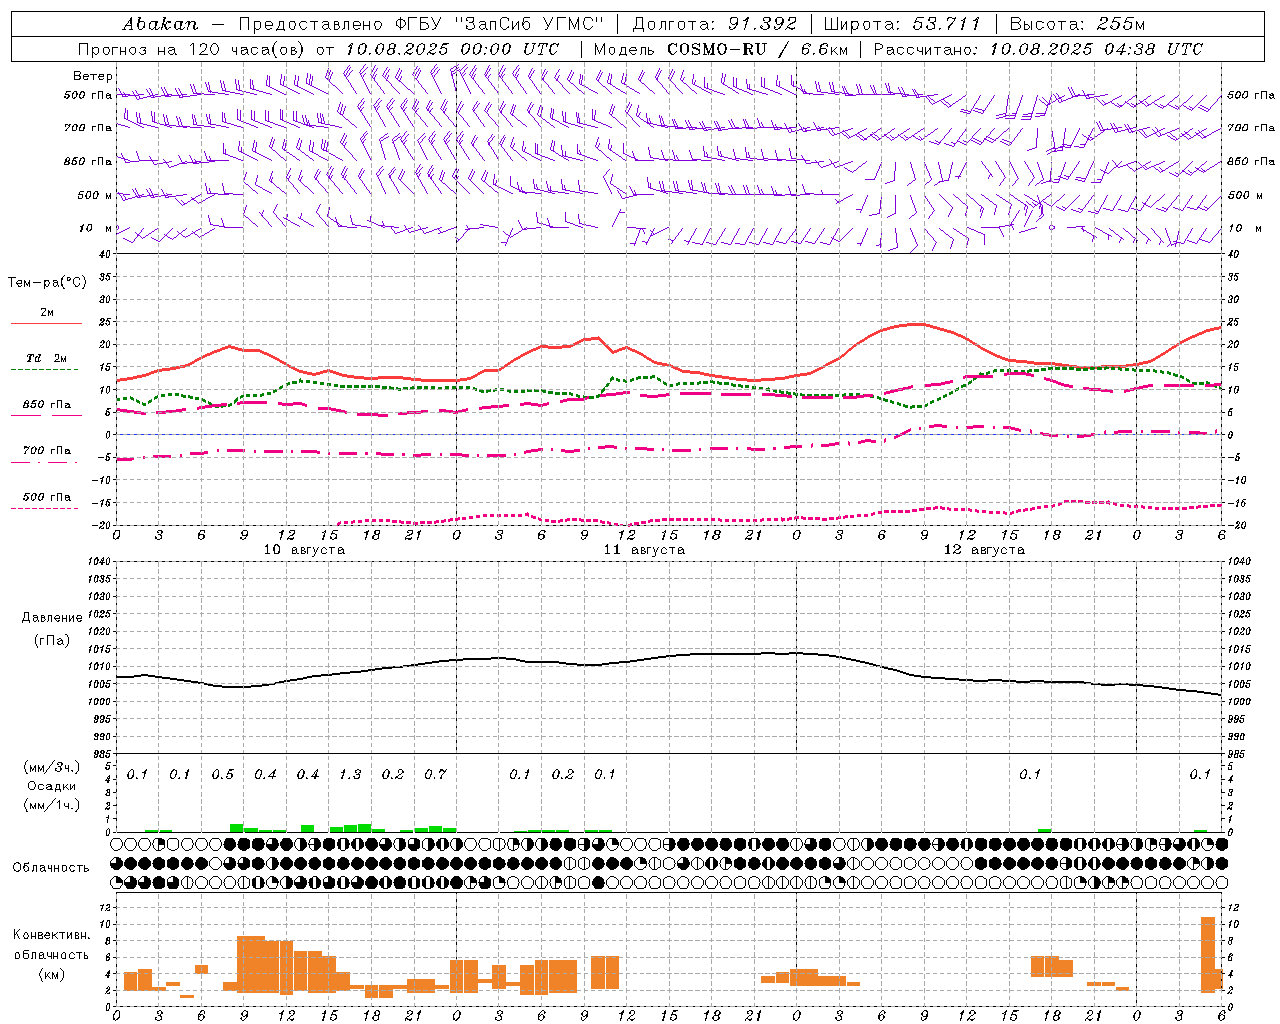Click the "700 гПа" temperature legend entry

46,451
